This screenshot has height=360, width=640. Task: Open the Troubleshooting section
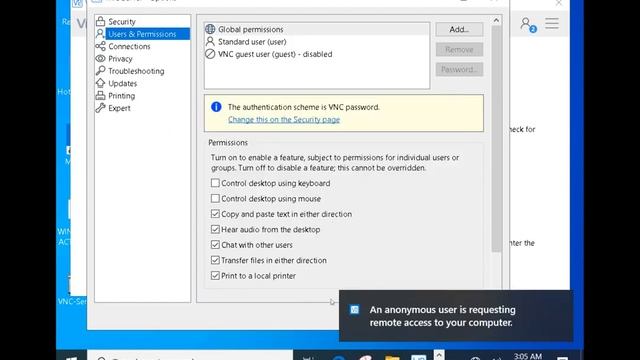pos(136,71)
